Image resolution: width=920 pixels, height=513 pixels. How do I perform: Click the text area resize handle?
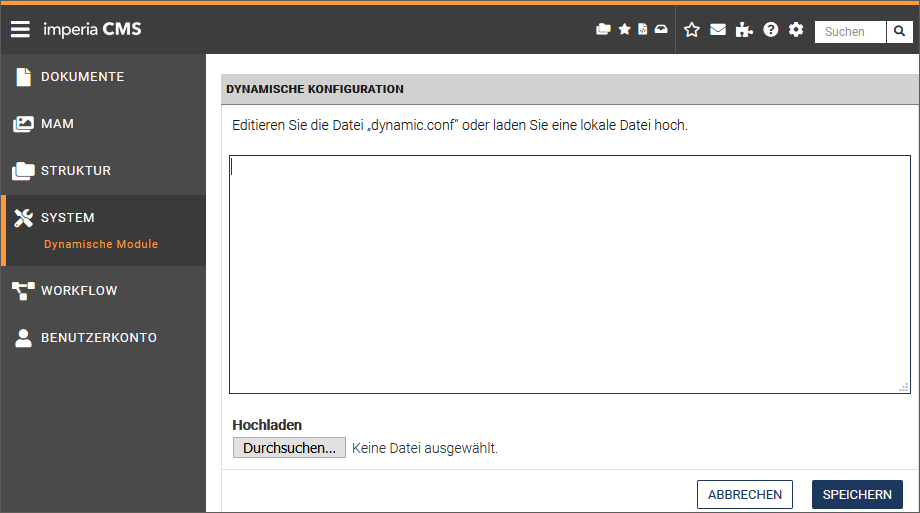[x=904, y=387]
